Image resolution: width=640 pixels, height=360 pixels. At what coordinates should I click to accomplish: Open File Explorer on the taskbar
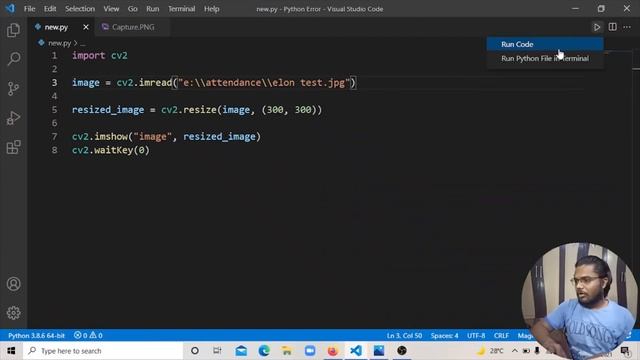287,351
